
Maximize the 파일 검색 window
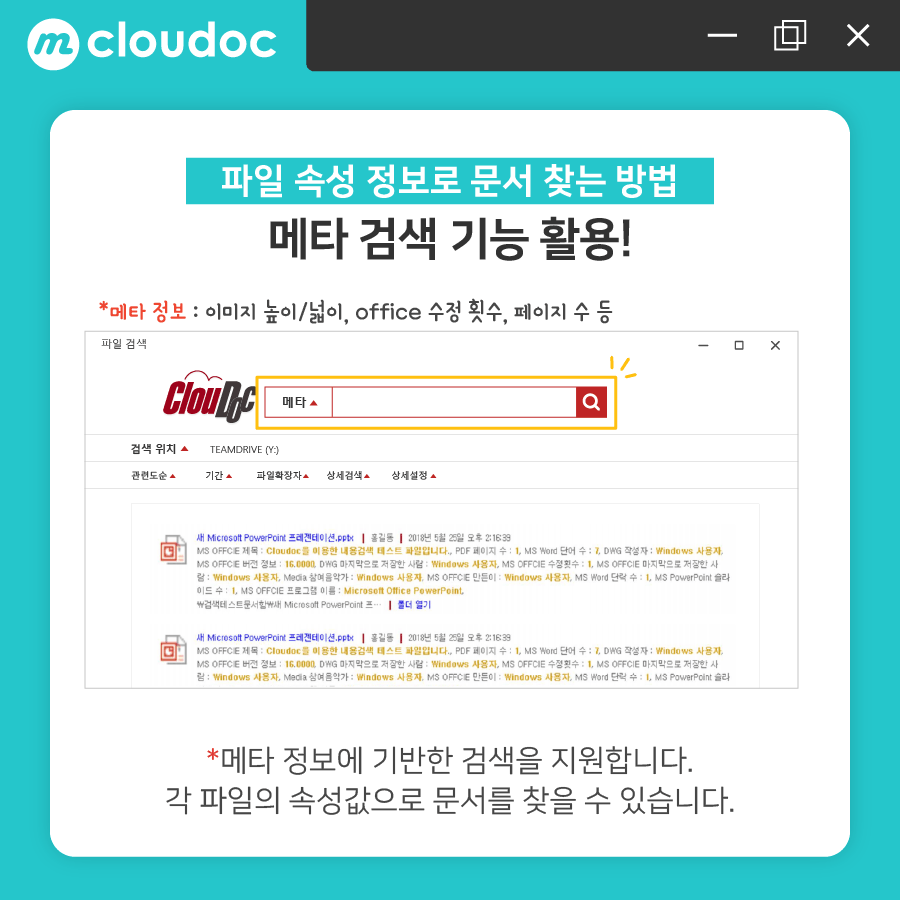point(739,345)
